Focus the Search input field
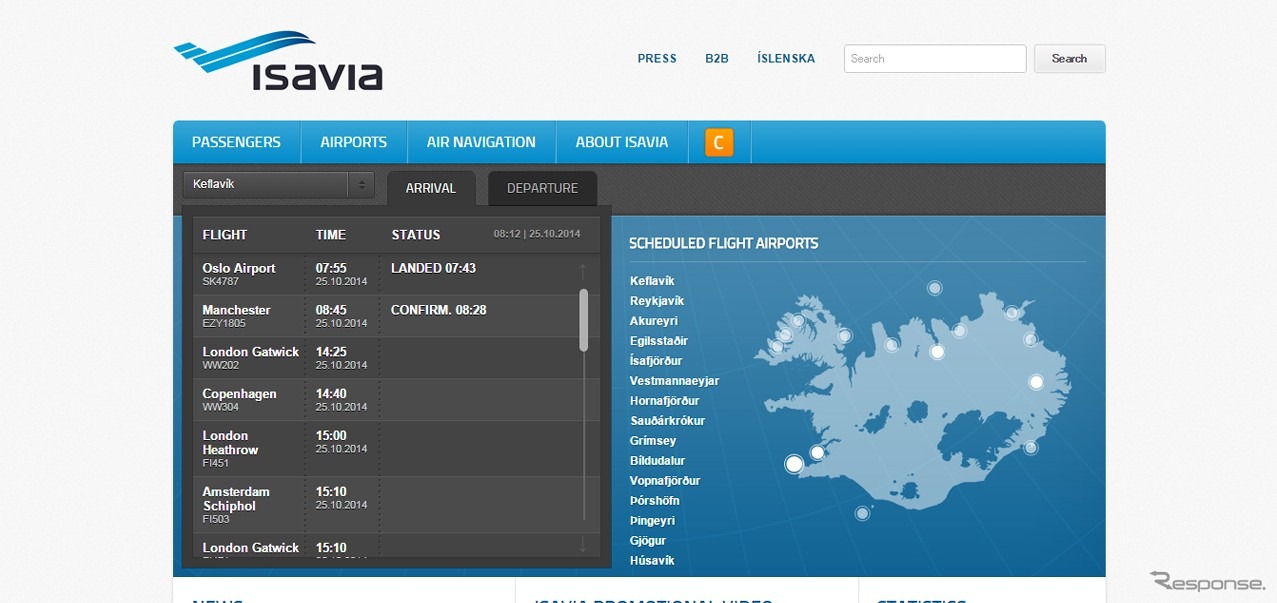 935,59
